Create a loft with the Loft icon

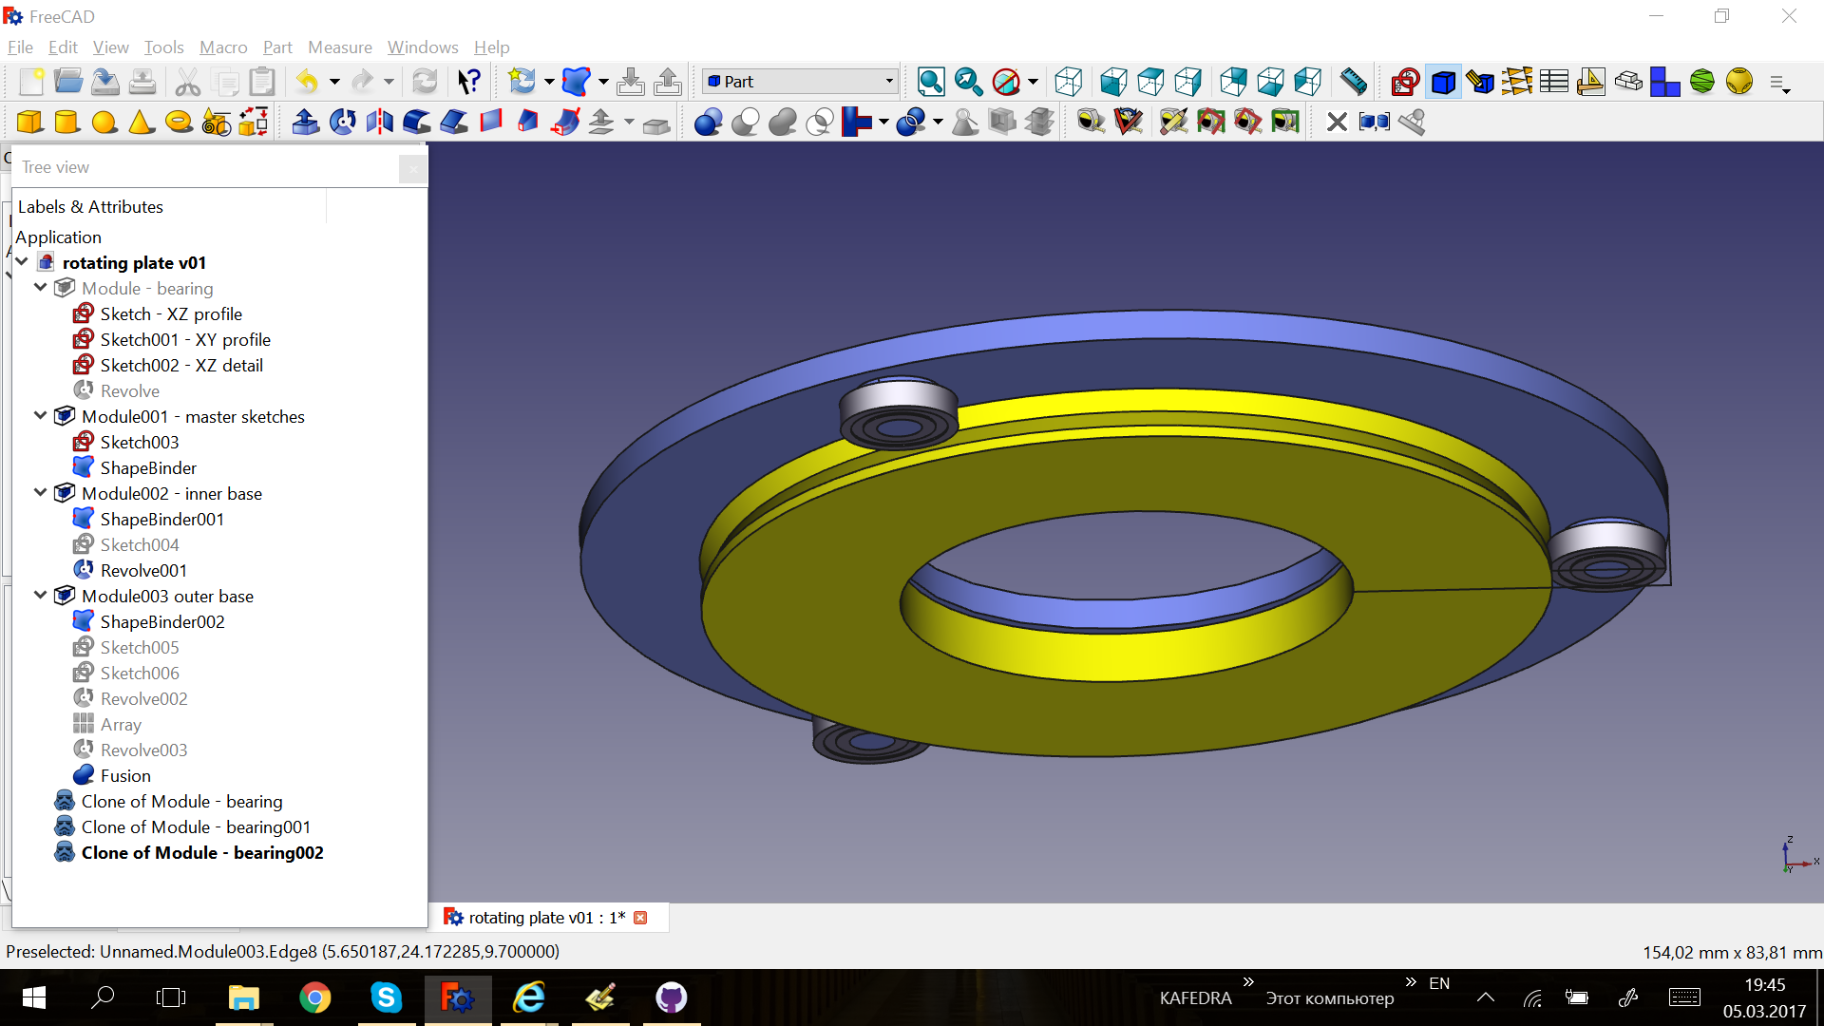(x=527, y=122)
